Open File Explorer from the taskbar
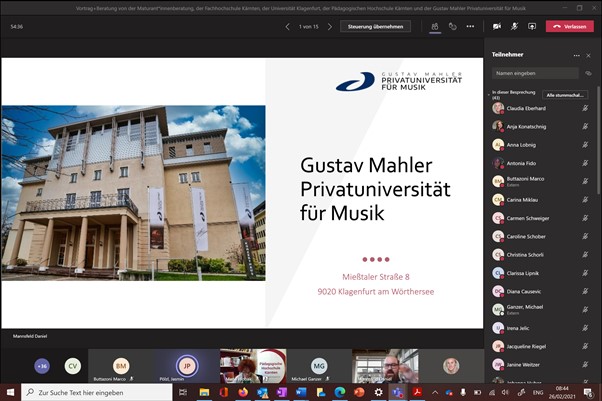This screenshot has width=602, height=401. 204,392
